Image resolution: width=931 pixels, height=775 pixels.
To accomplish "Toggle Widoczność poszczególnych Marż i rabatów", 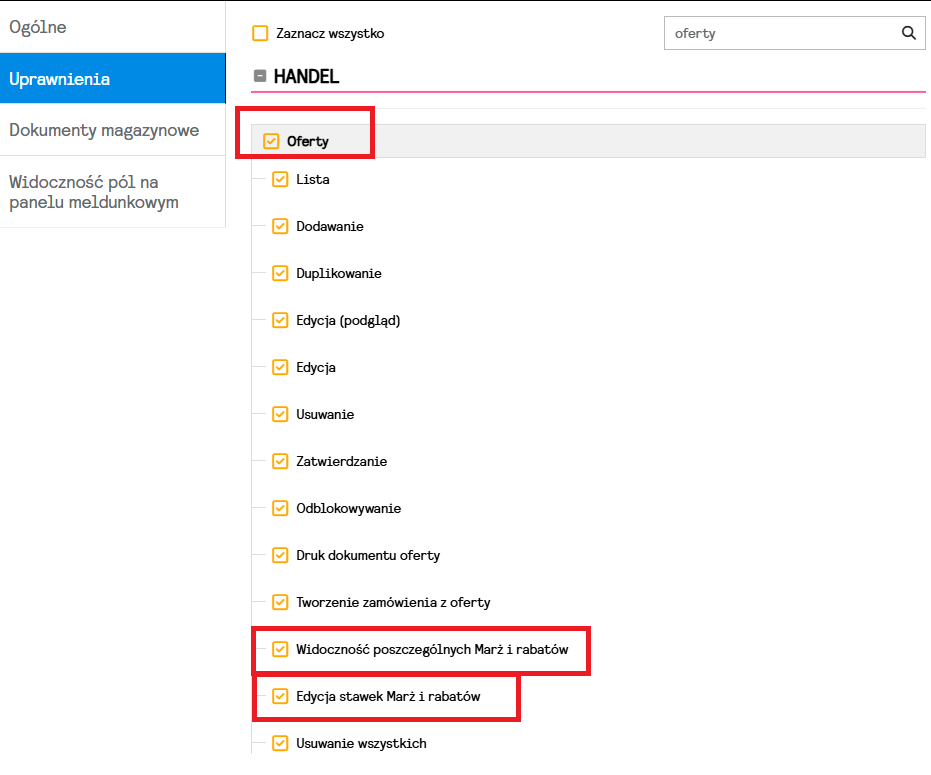I will (x=280, y=650).
